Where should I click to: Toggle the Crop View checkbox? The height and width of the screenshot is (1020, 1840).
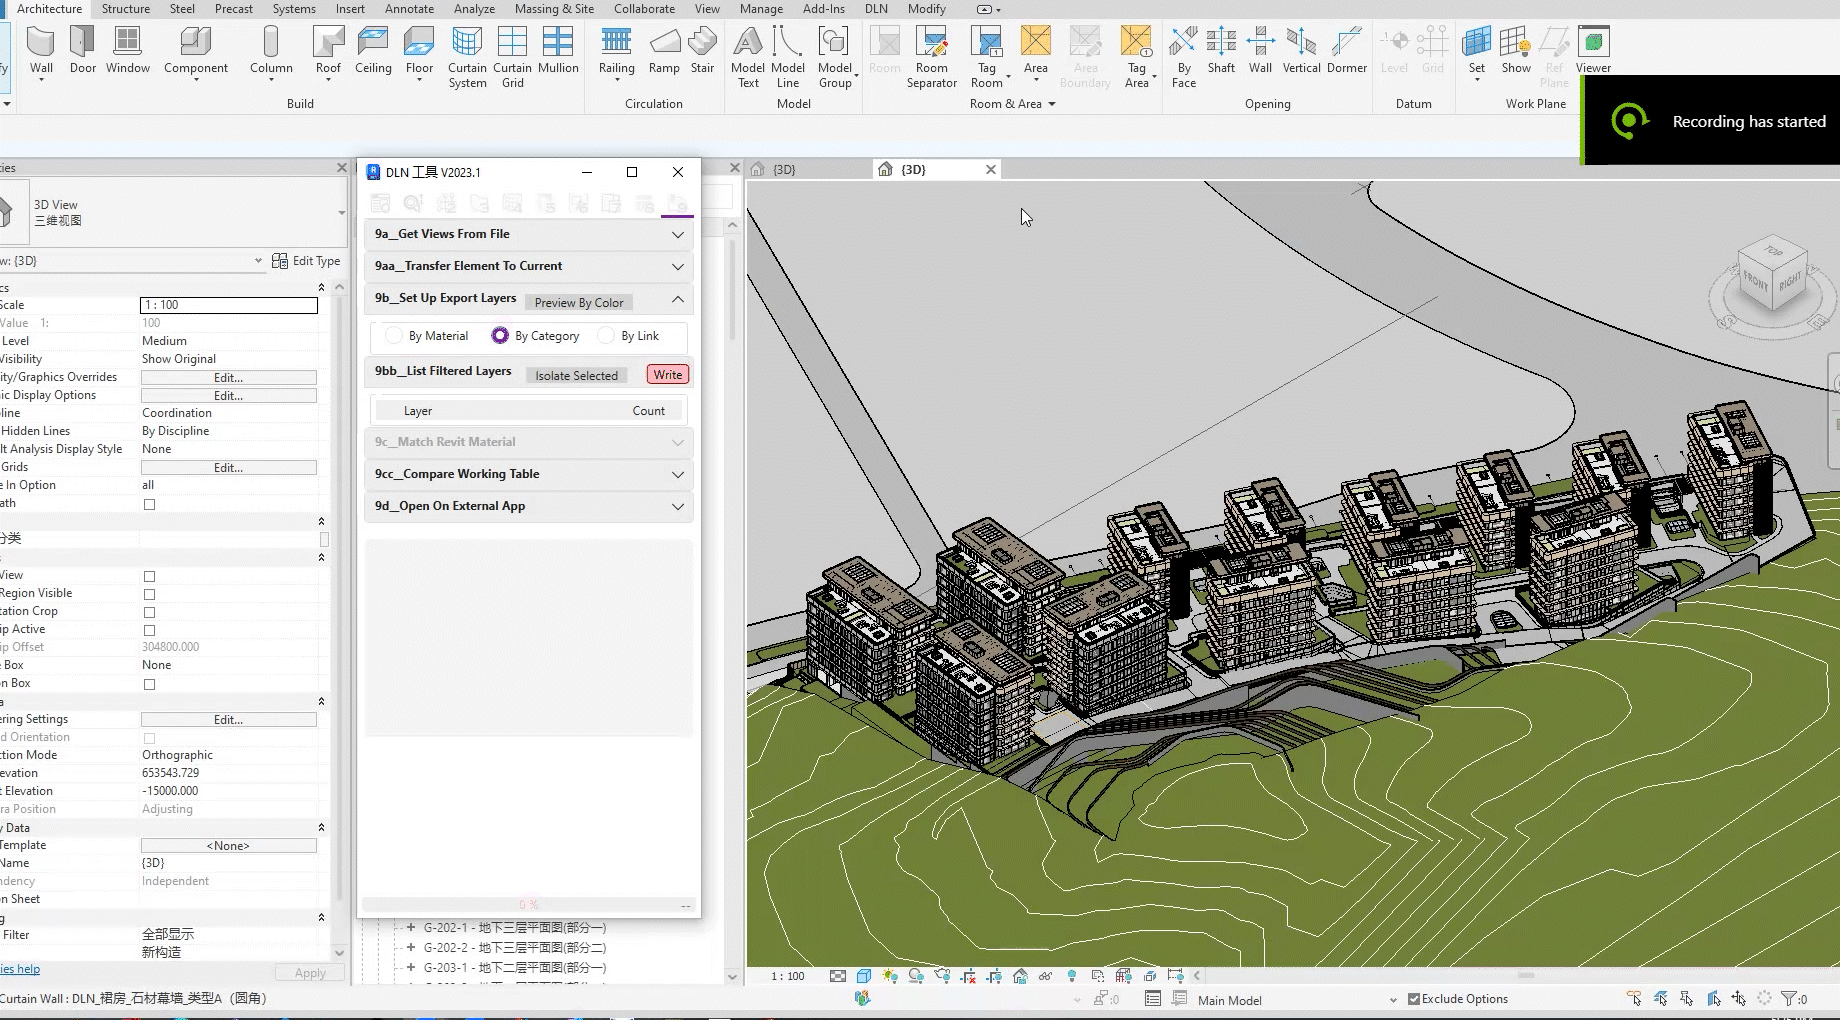(149, 577)
